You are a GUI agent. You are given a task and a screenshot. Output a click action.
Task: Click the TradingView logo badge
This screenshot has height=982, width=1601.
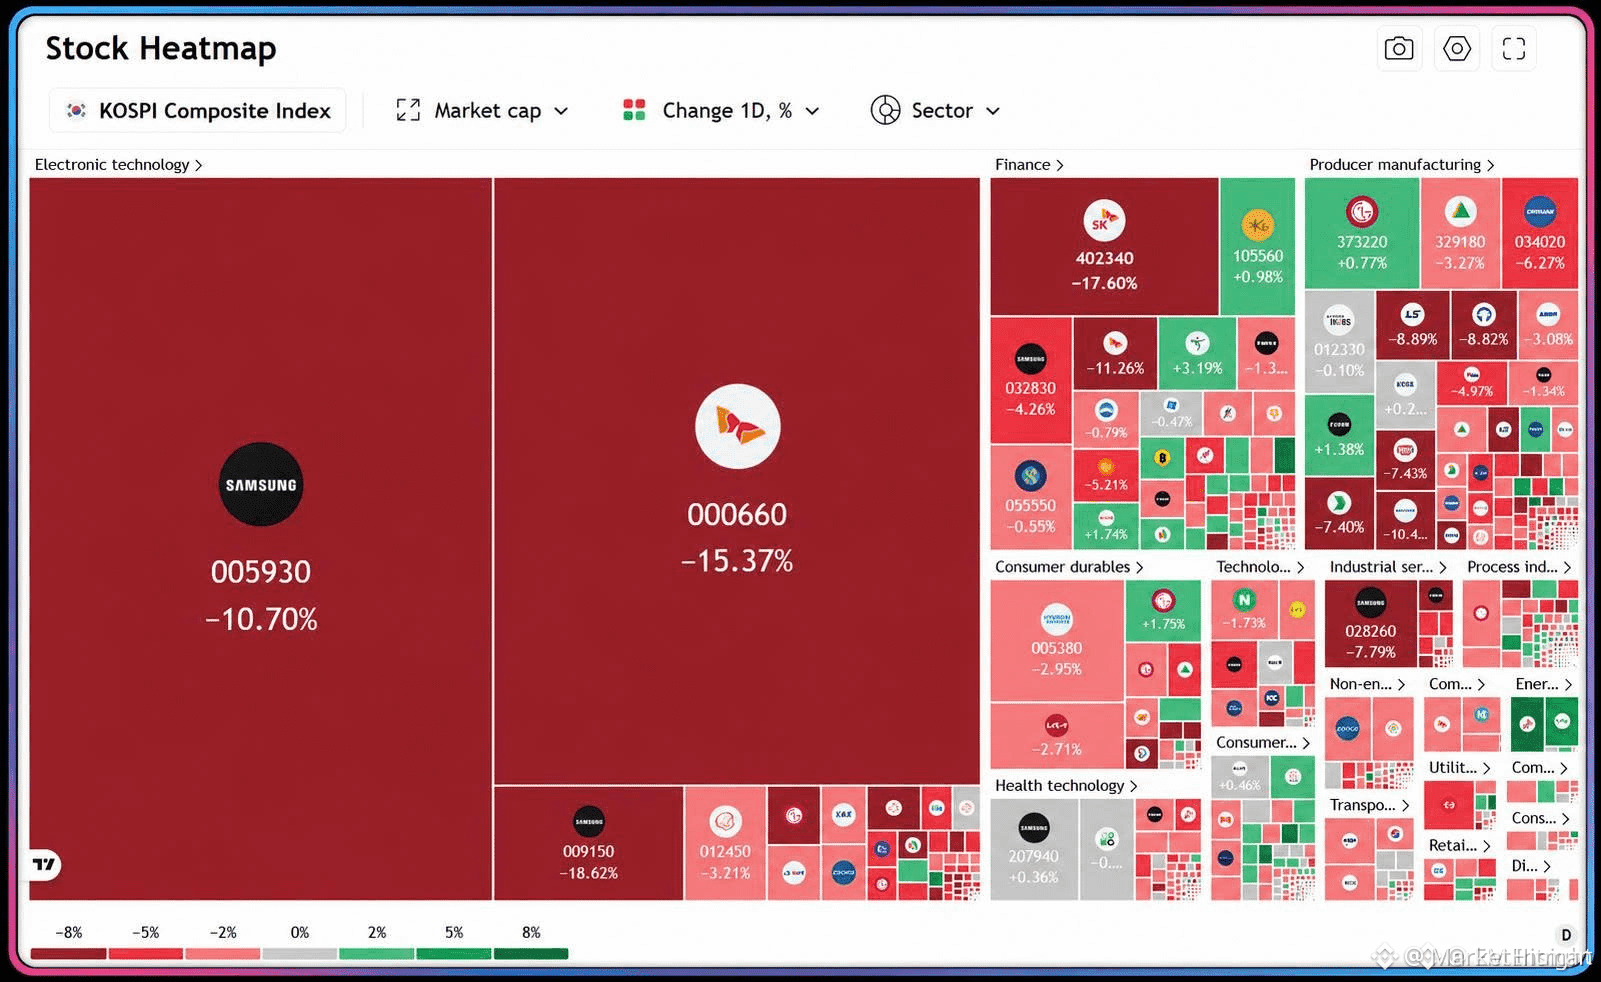(44, 864)
